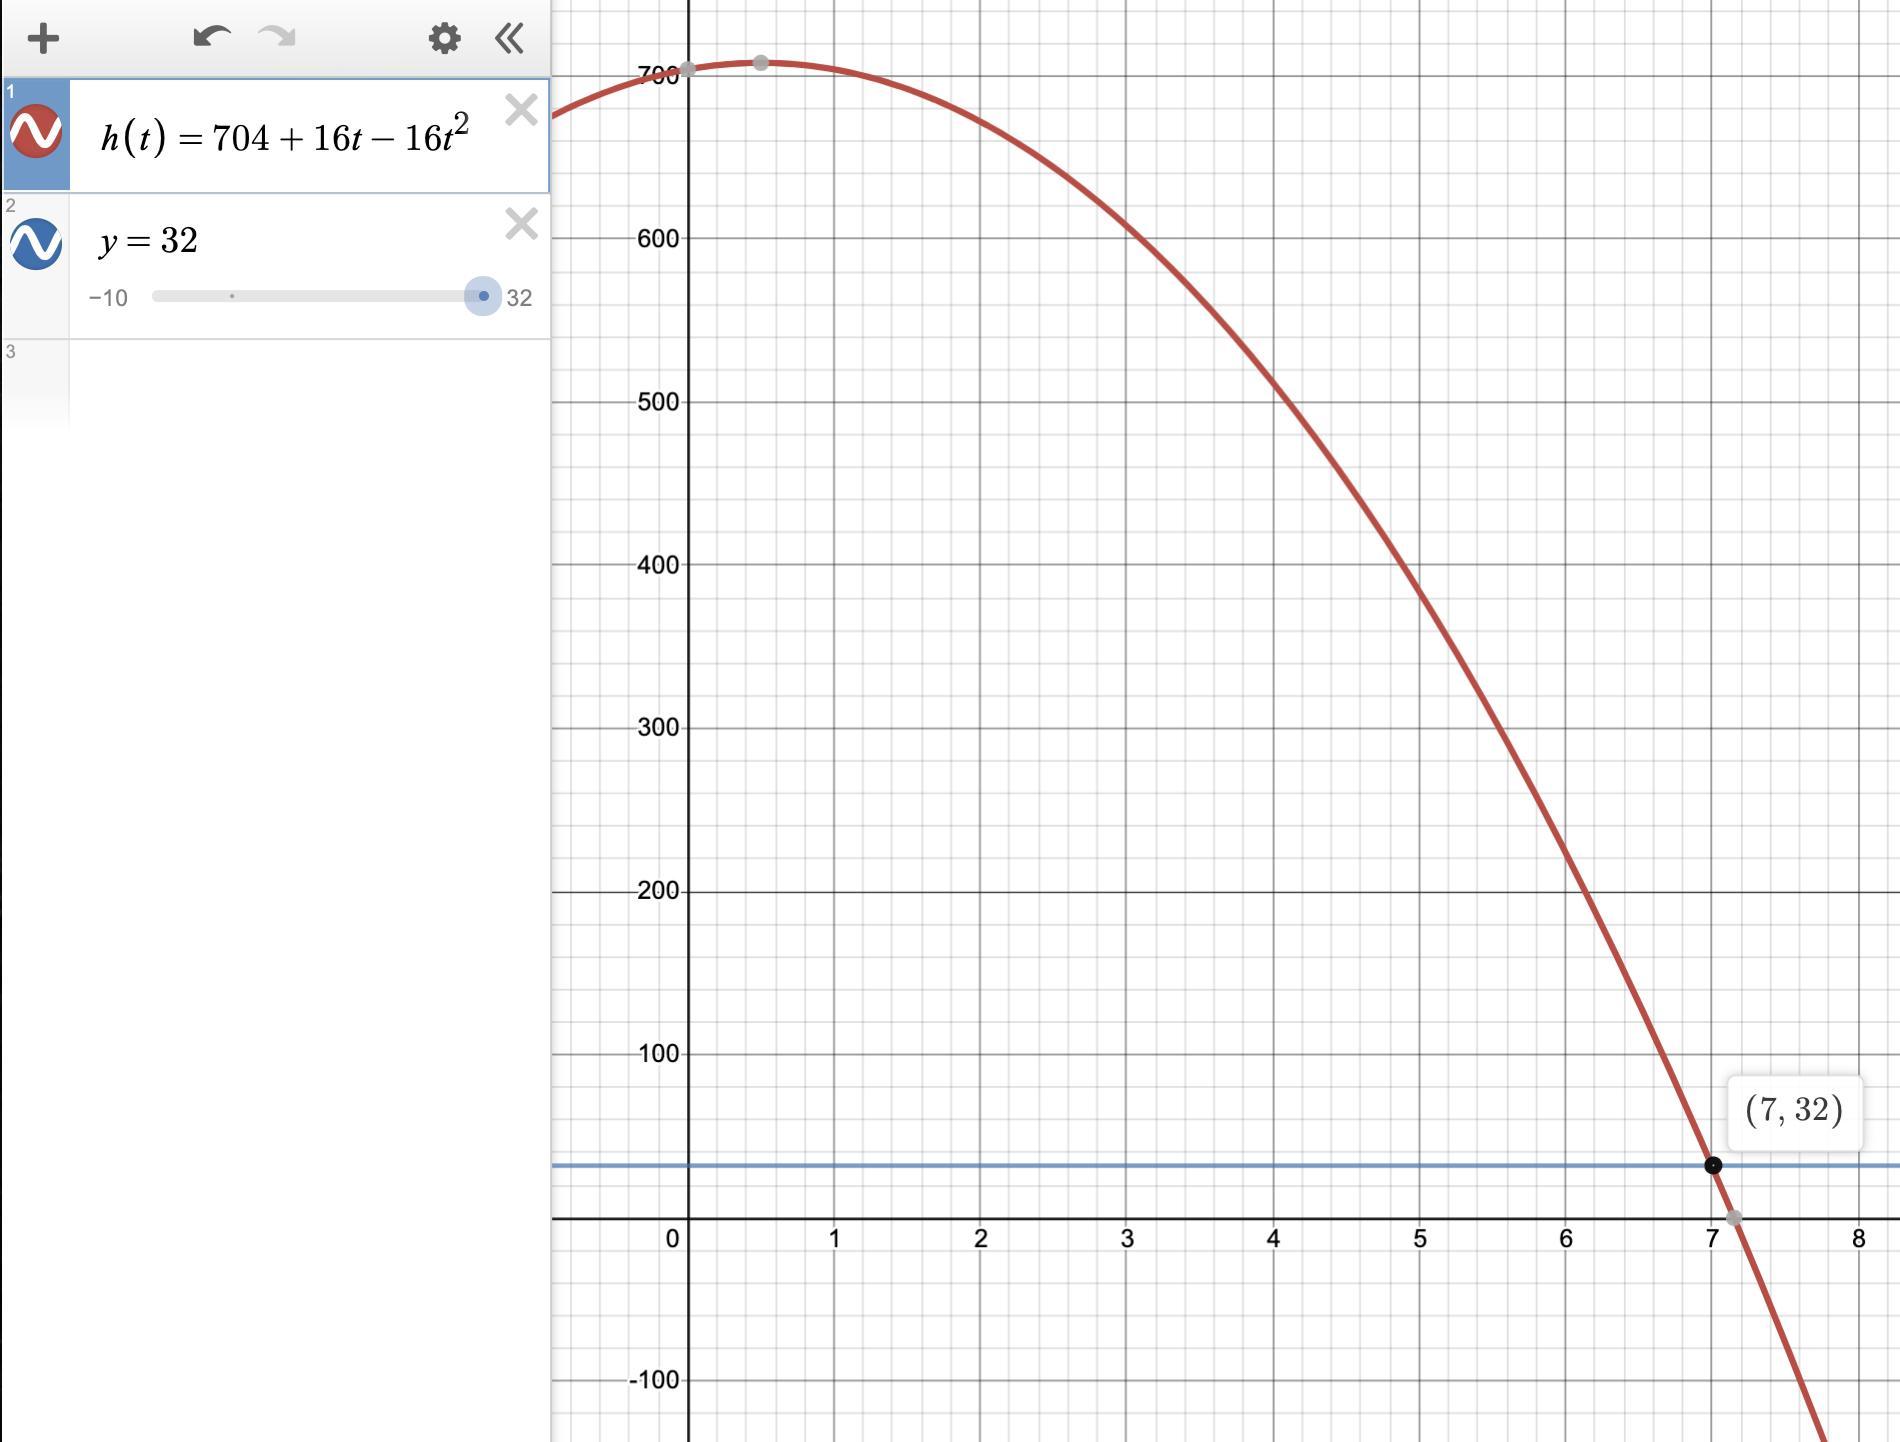Open the graph settings gear
Image resolution: width=1900 pixels, height=1442 pixels.
pyautogui.click(x=444, y=39)
